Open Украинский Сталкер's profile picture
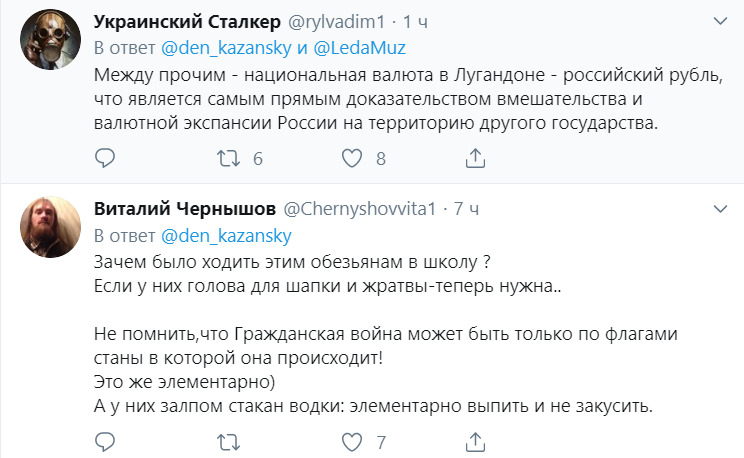Viewport: 744px width, 458px height. tap(47, 43)
